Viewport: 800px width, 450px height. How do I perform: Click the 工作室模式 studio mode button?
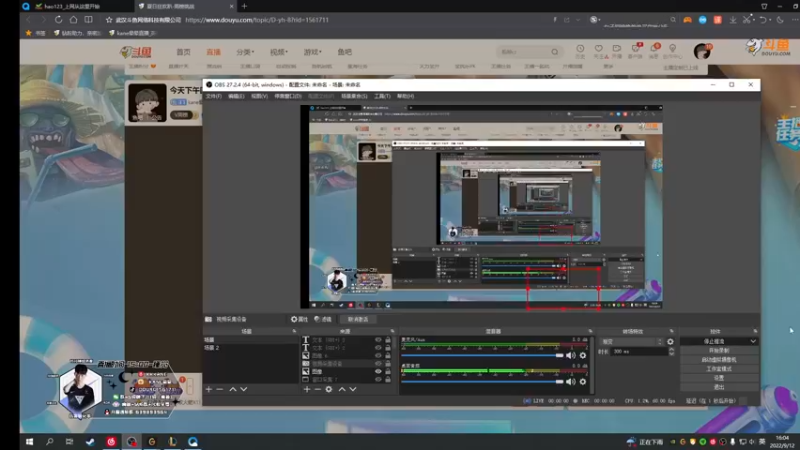pos(719,369)
